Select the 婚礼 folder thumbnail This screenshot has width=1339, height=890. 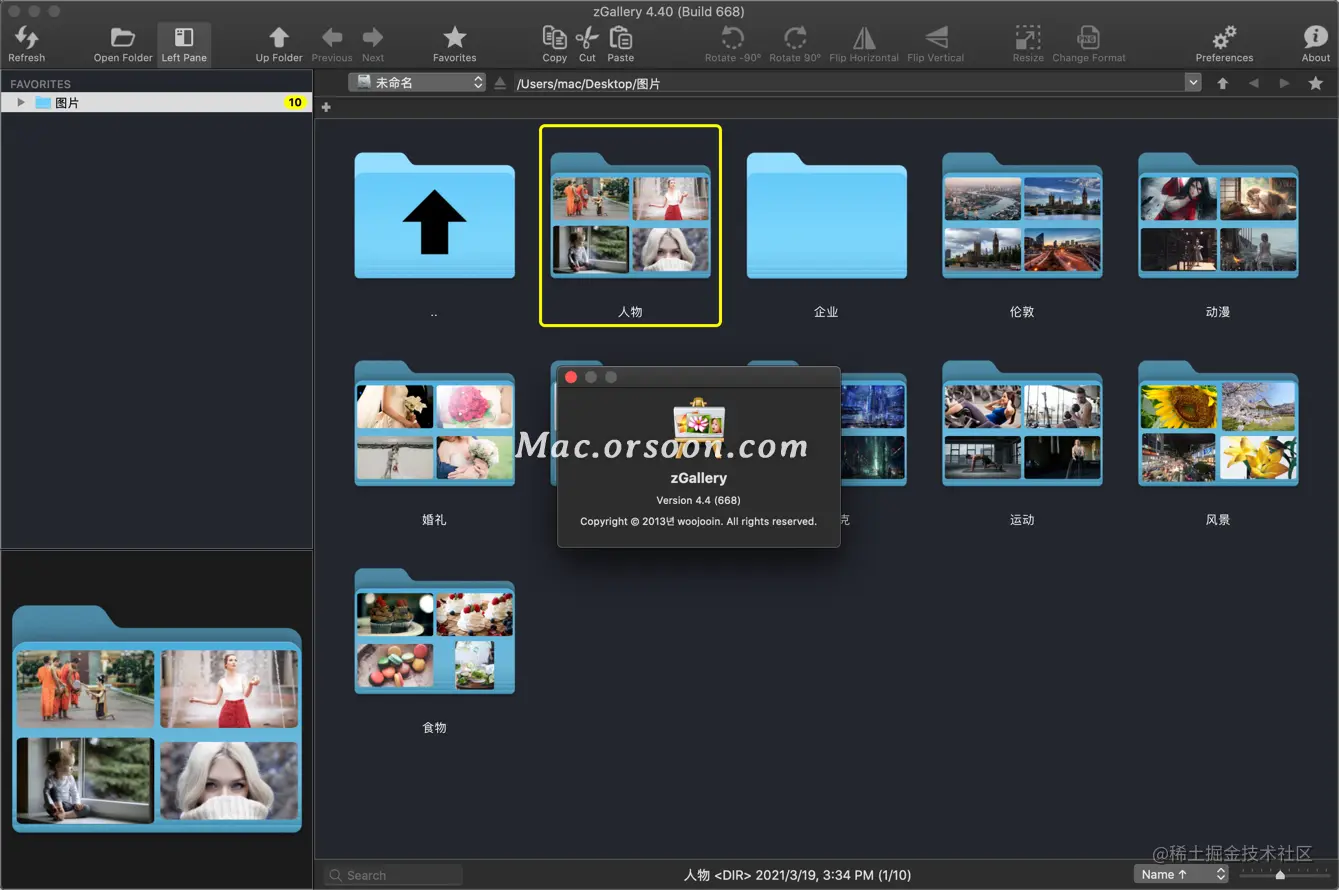tap(434, 424)
